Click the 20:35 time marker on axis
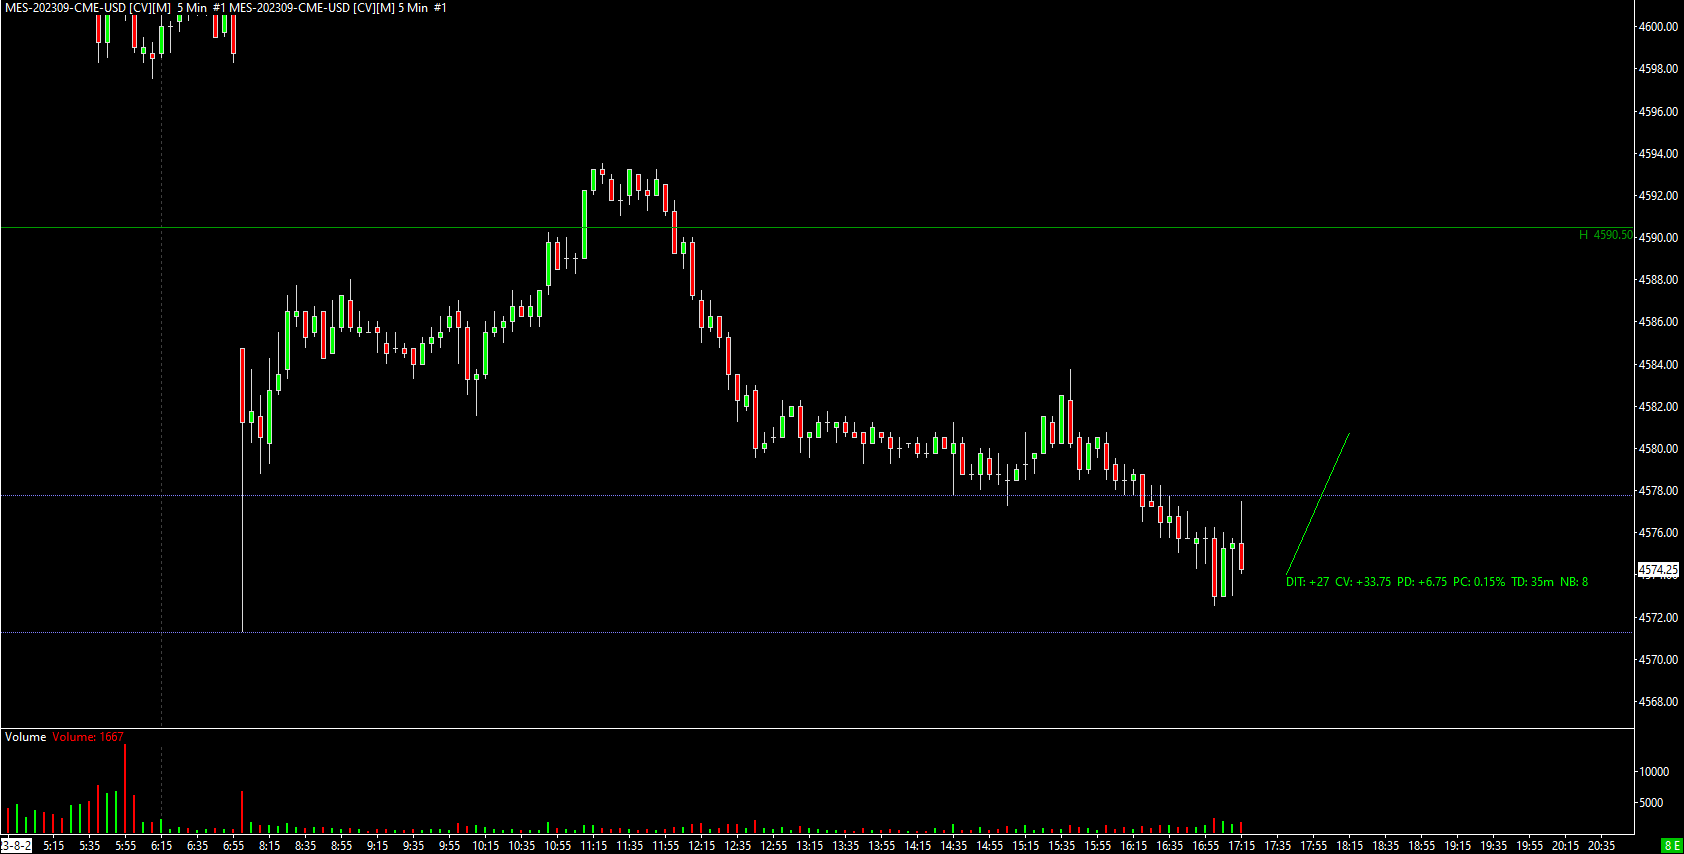The width and height of the screenshot is (1684, 854). pyautogui.click(x=1601, y=846)
